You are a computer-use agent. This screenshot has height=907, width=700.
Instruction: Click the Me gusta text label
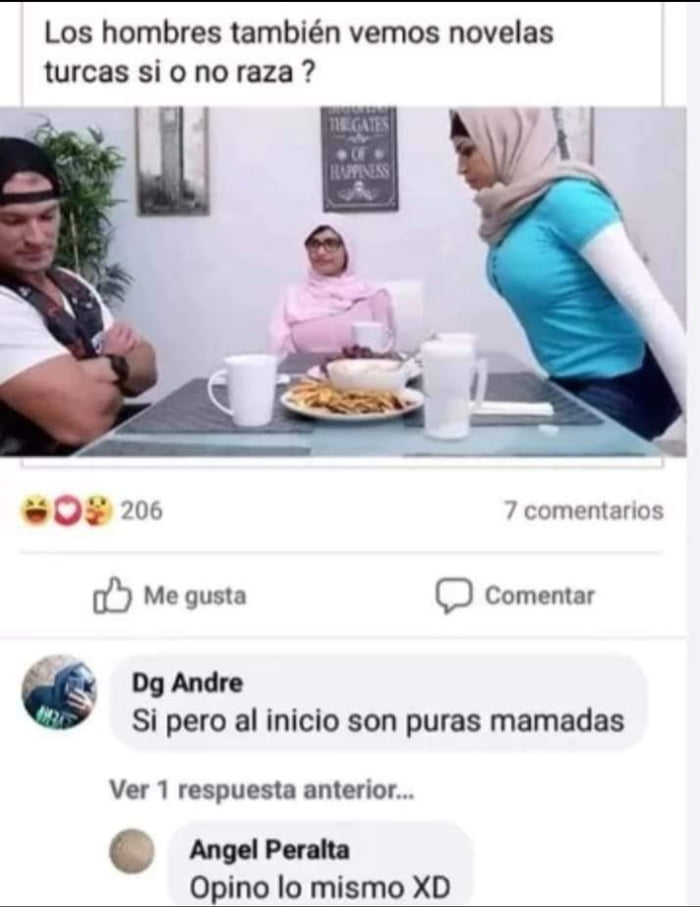pyautogui.click(x=195, y=596)
